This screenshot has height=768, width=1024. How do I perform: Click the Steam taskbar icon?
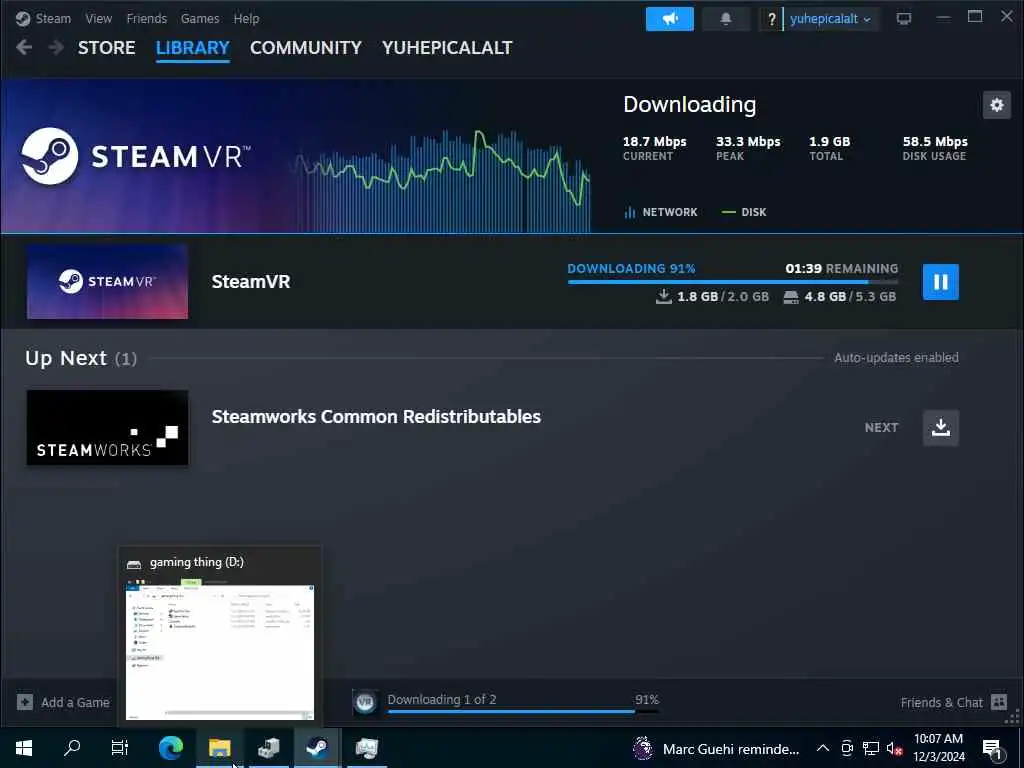pos(317,748)
